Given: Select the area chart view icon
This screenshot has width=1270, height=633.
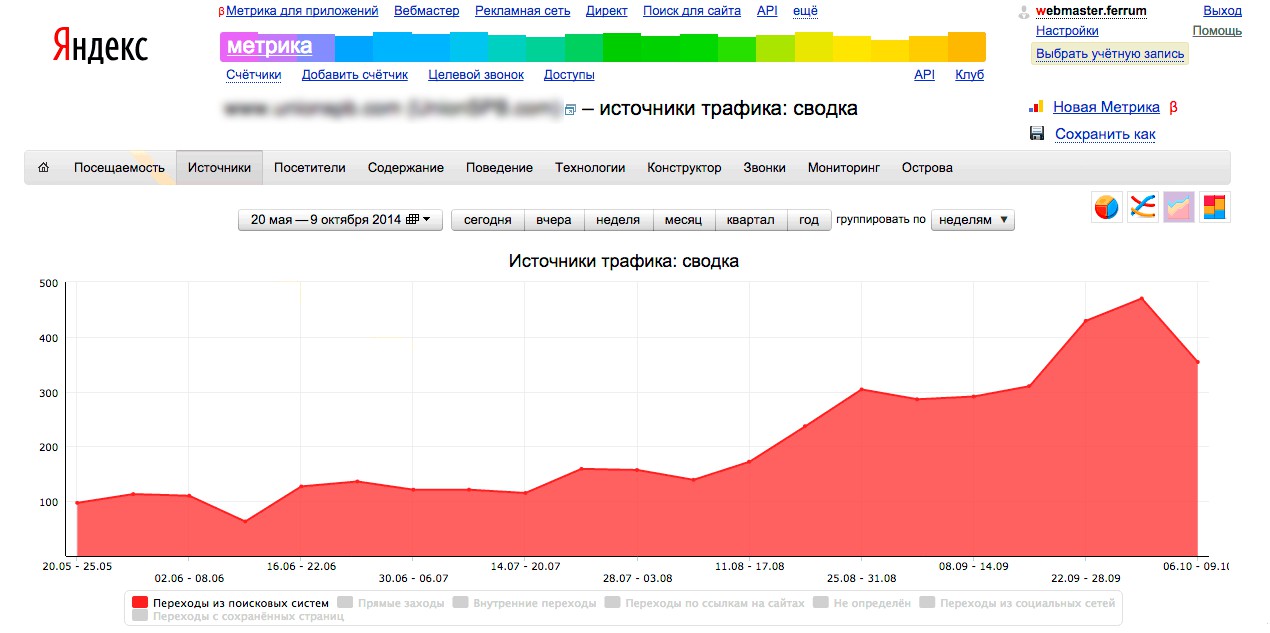Looking at the screenshot, I should click(1178, 207).
